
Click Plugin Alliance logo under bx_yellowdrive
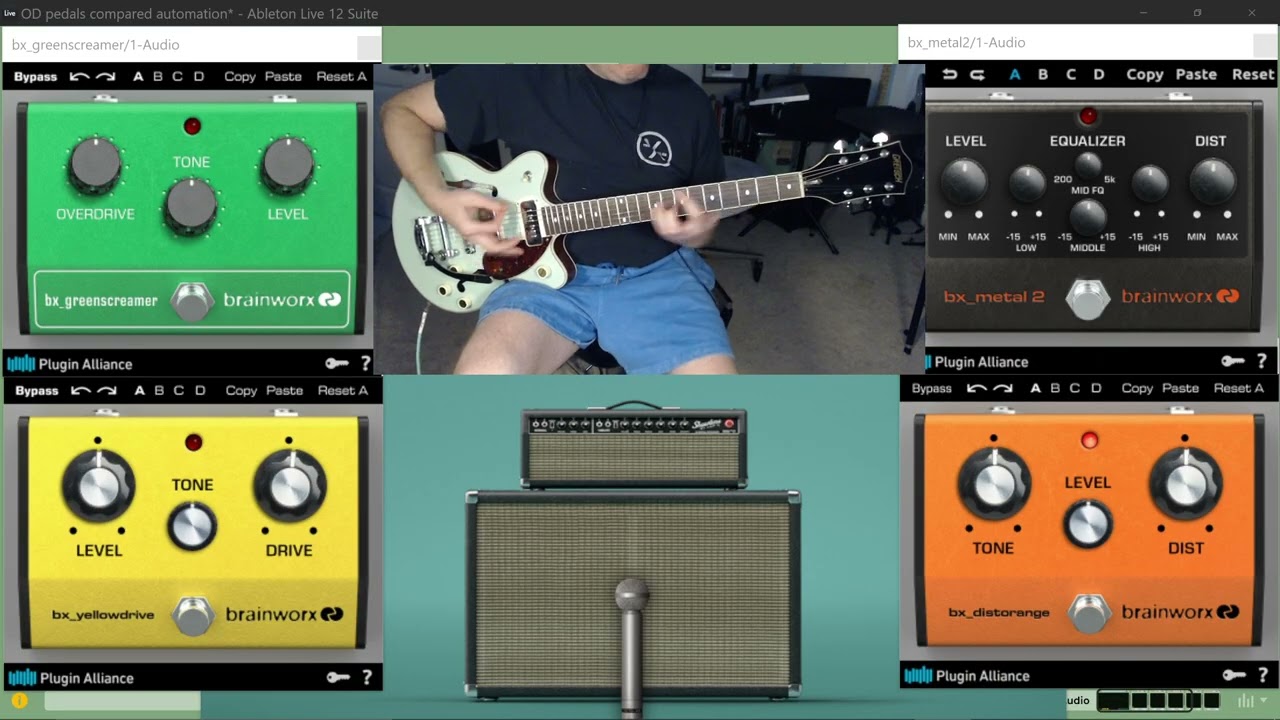click(70, 678)
